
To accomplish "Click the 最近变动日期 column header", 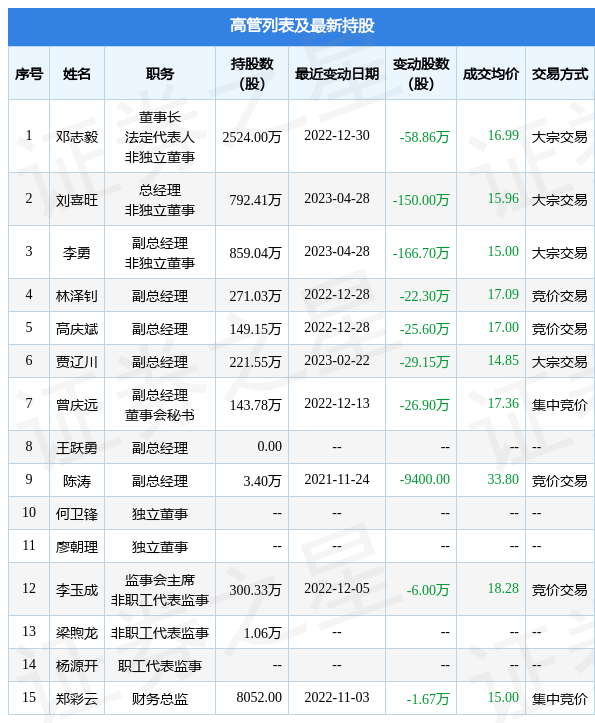I will [x=337, y=74].
